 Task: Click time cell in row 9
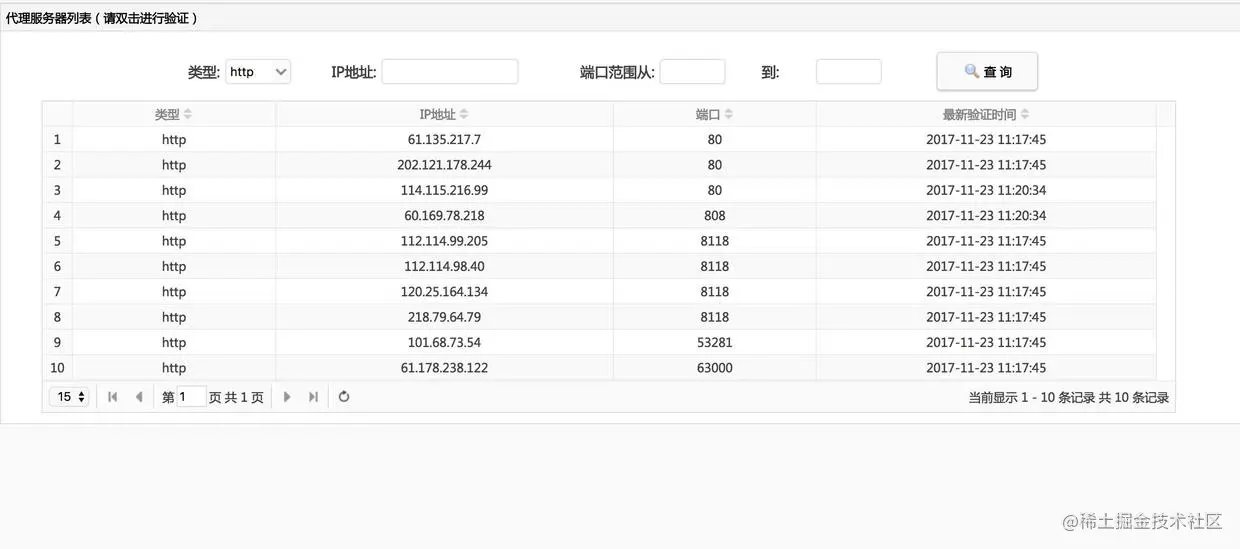point(986,343)
